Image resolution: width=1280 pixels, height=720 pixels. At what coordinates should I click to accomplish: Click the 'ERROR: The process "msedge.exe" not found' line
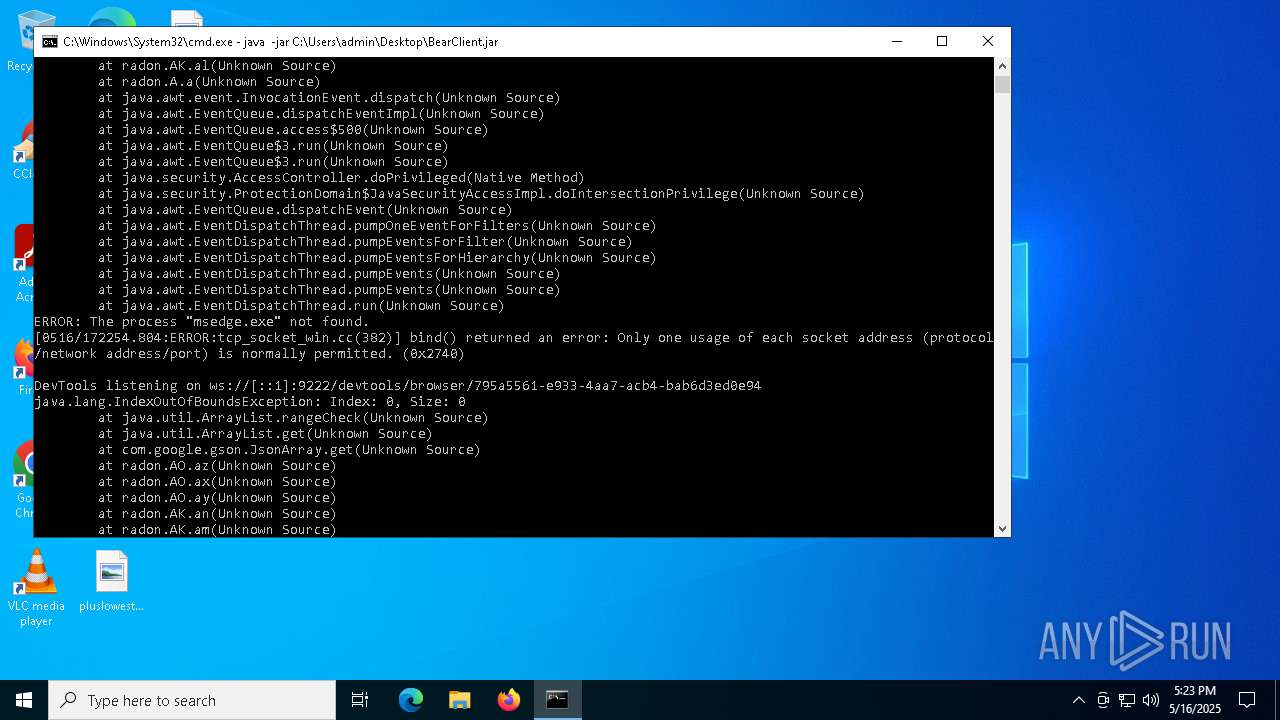pyautogui.click(x=202, y=321)
